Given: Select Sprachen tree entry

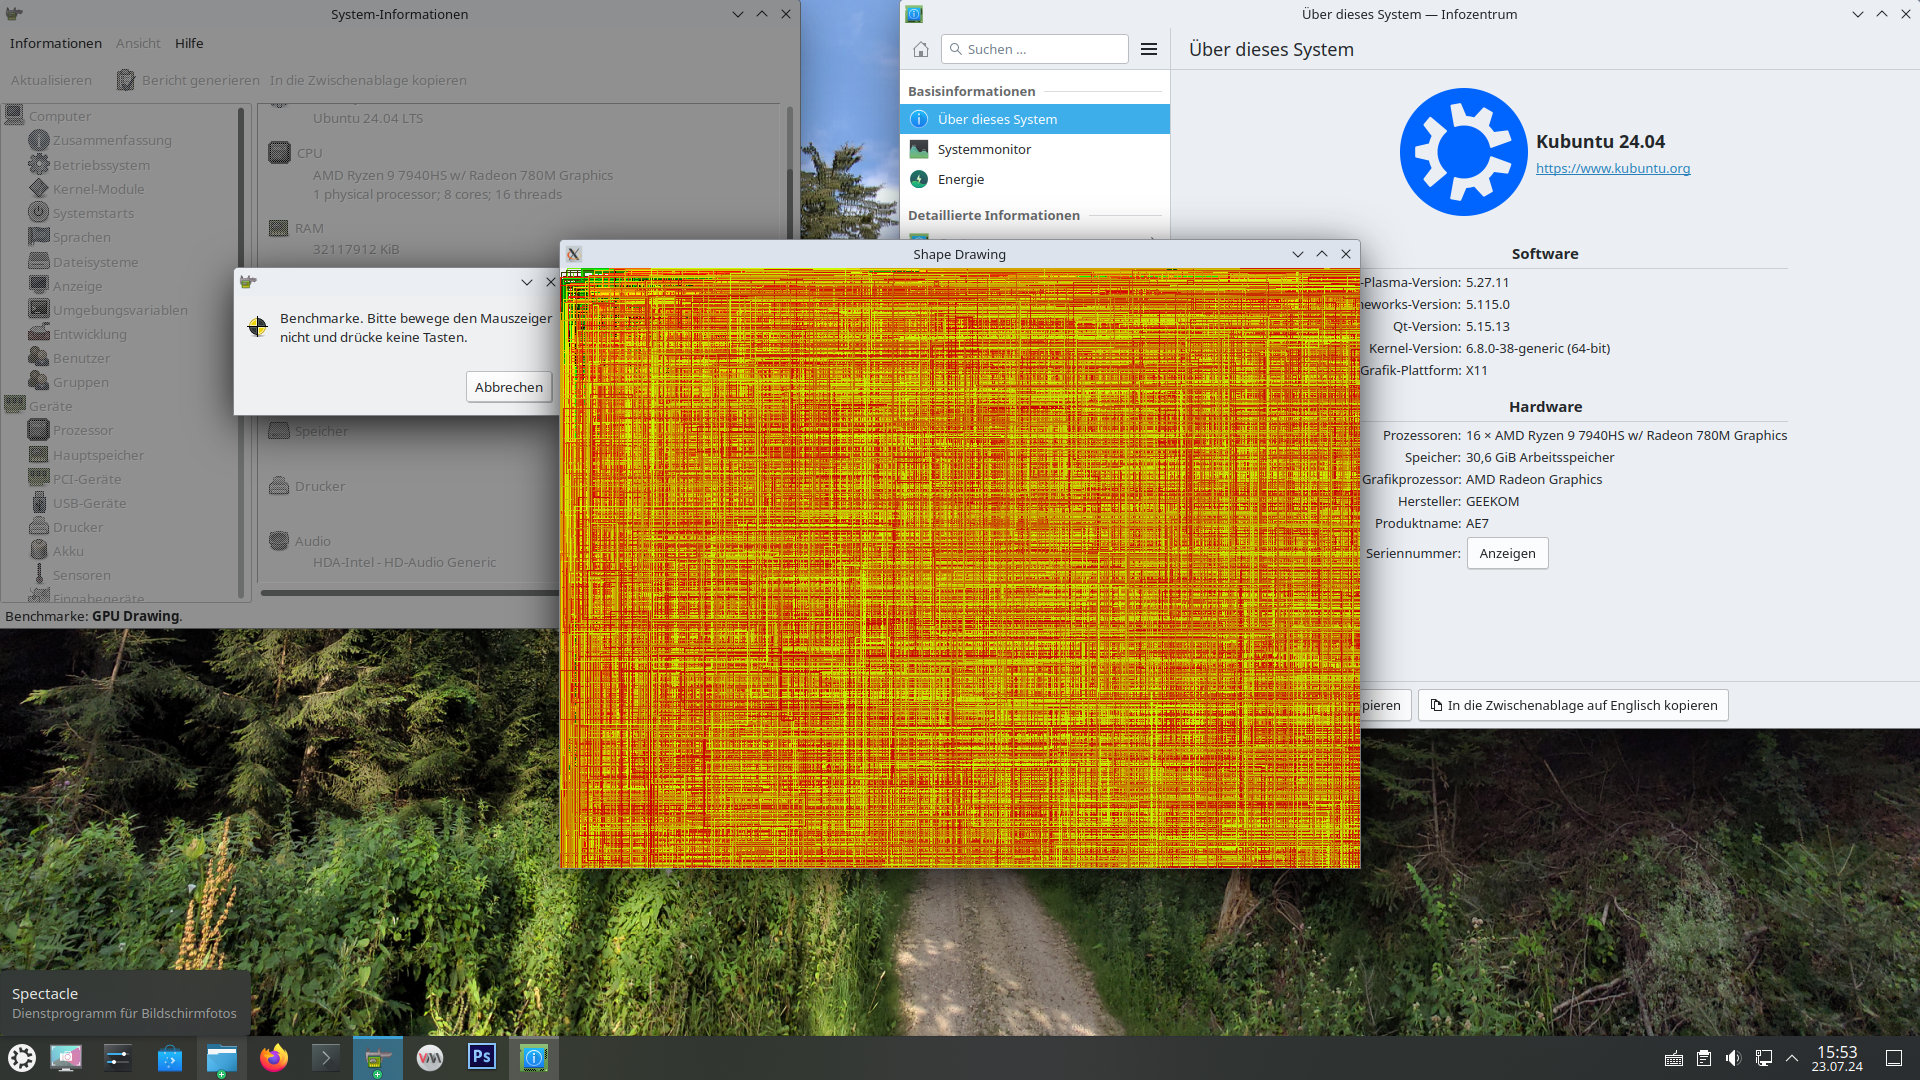Looking at the screenshot, I should [70, 237].
